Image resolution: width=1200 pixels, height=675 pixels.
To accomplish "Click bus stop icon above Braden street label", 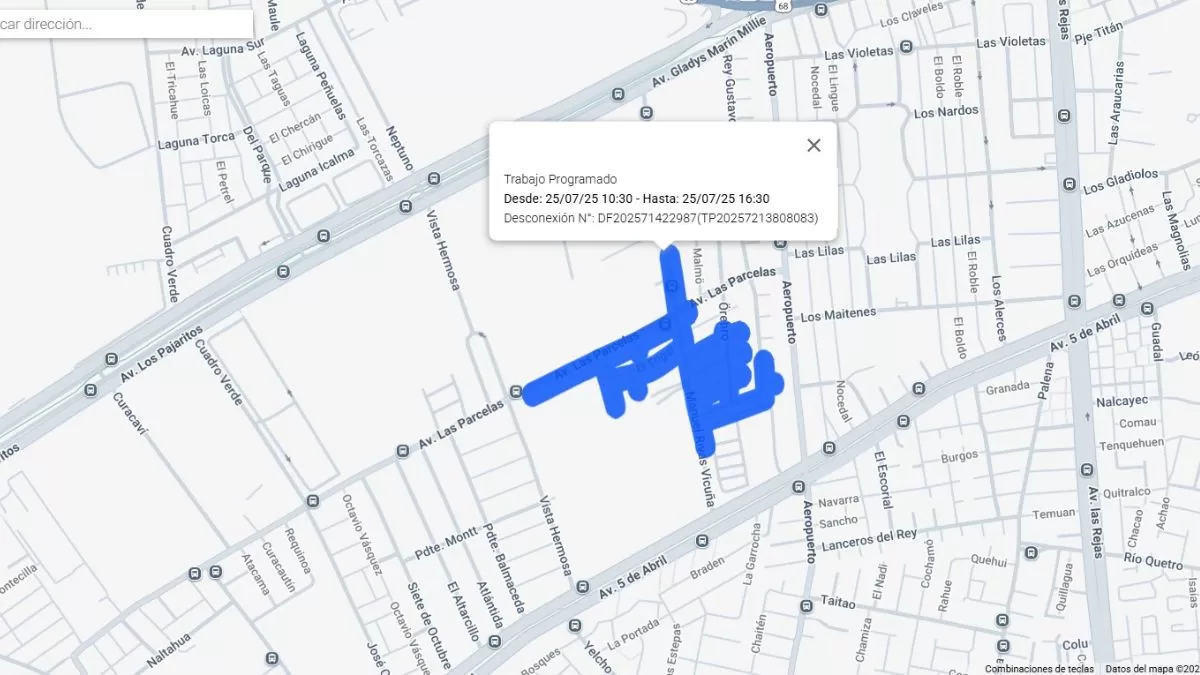I will click(701, 541).
